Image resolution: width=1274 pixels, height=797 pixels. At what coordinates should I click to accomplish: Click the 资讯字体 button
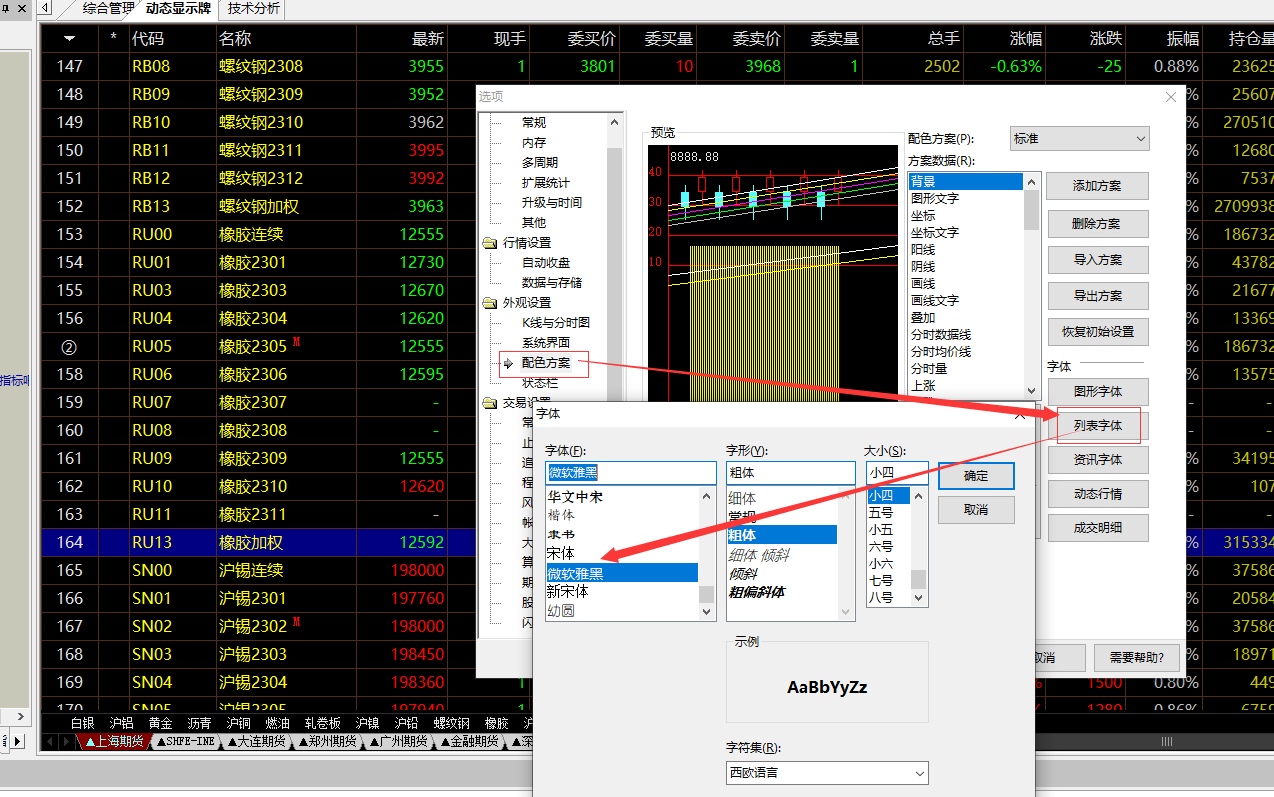[1097, 459]
